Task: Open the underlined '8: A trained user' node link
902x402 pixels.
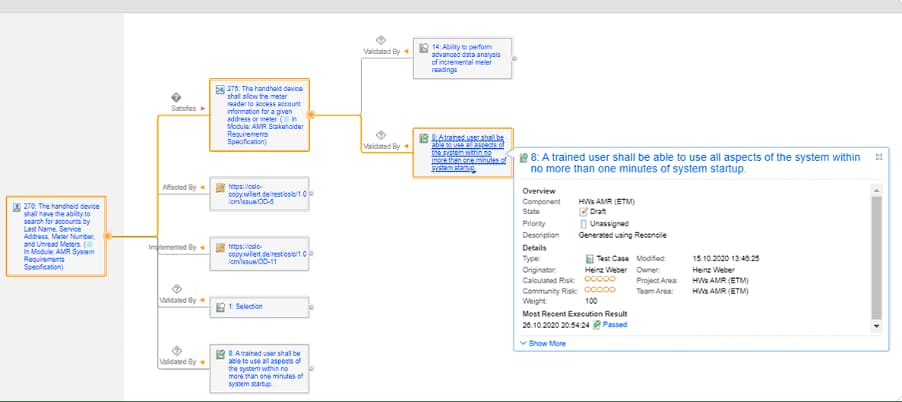Action: 469,153
